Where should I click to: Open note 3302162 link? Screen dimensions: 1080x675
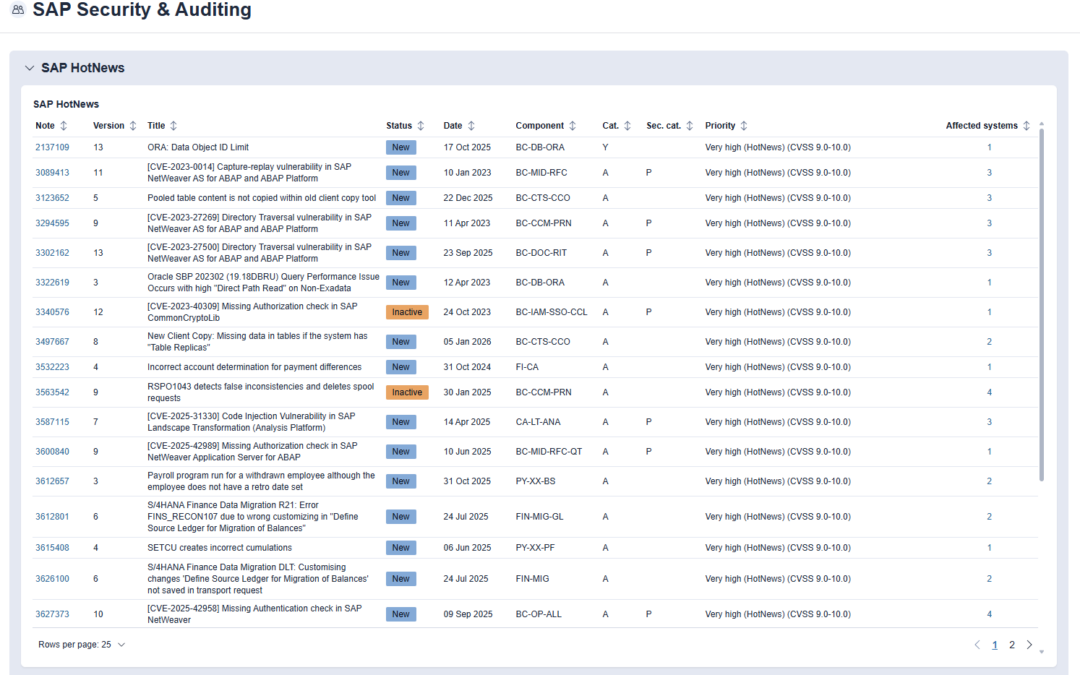click(x=52, y=253)
